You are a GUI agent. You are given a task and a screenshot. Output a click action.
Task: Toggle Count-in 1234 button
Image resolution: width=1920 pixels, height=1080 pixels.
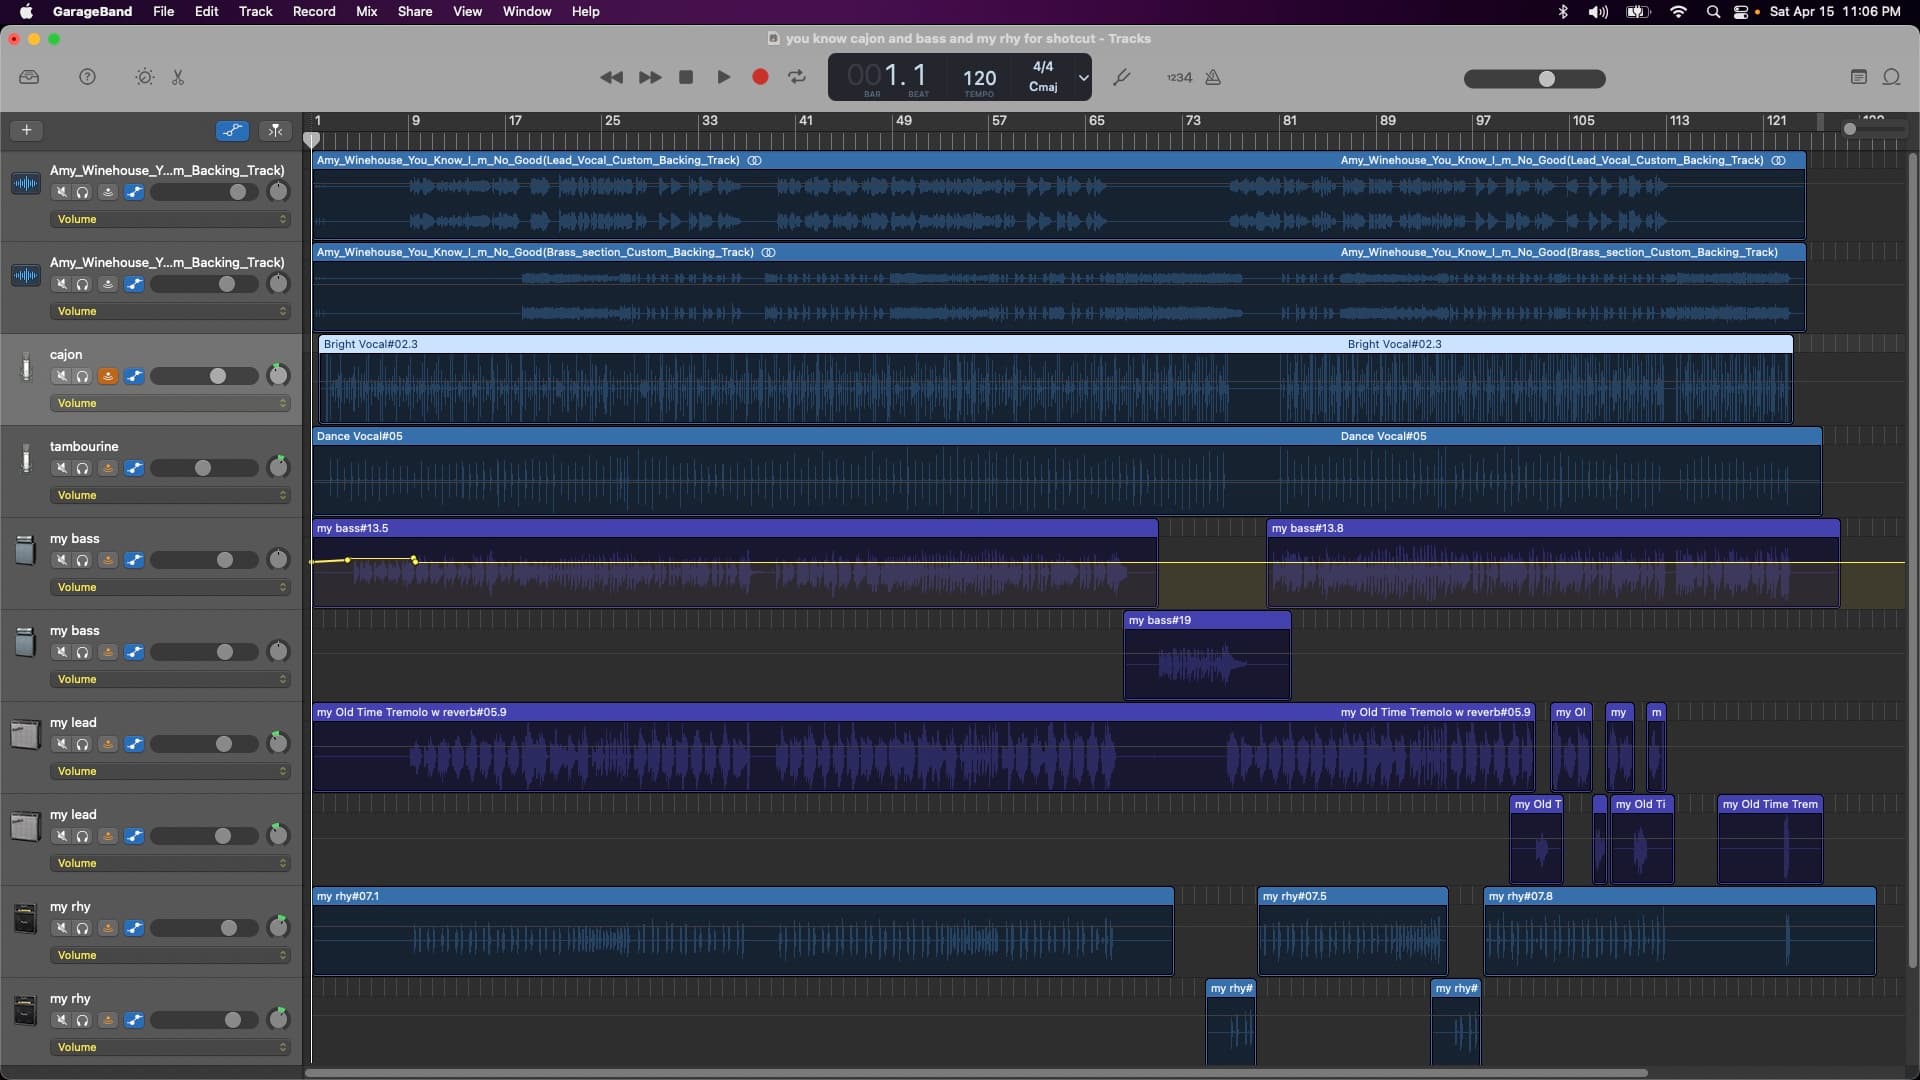1179,77
